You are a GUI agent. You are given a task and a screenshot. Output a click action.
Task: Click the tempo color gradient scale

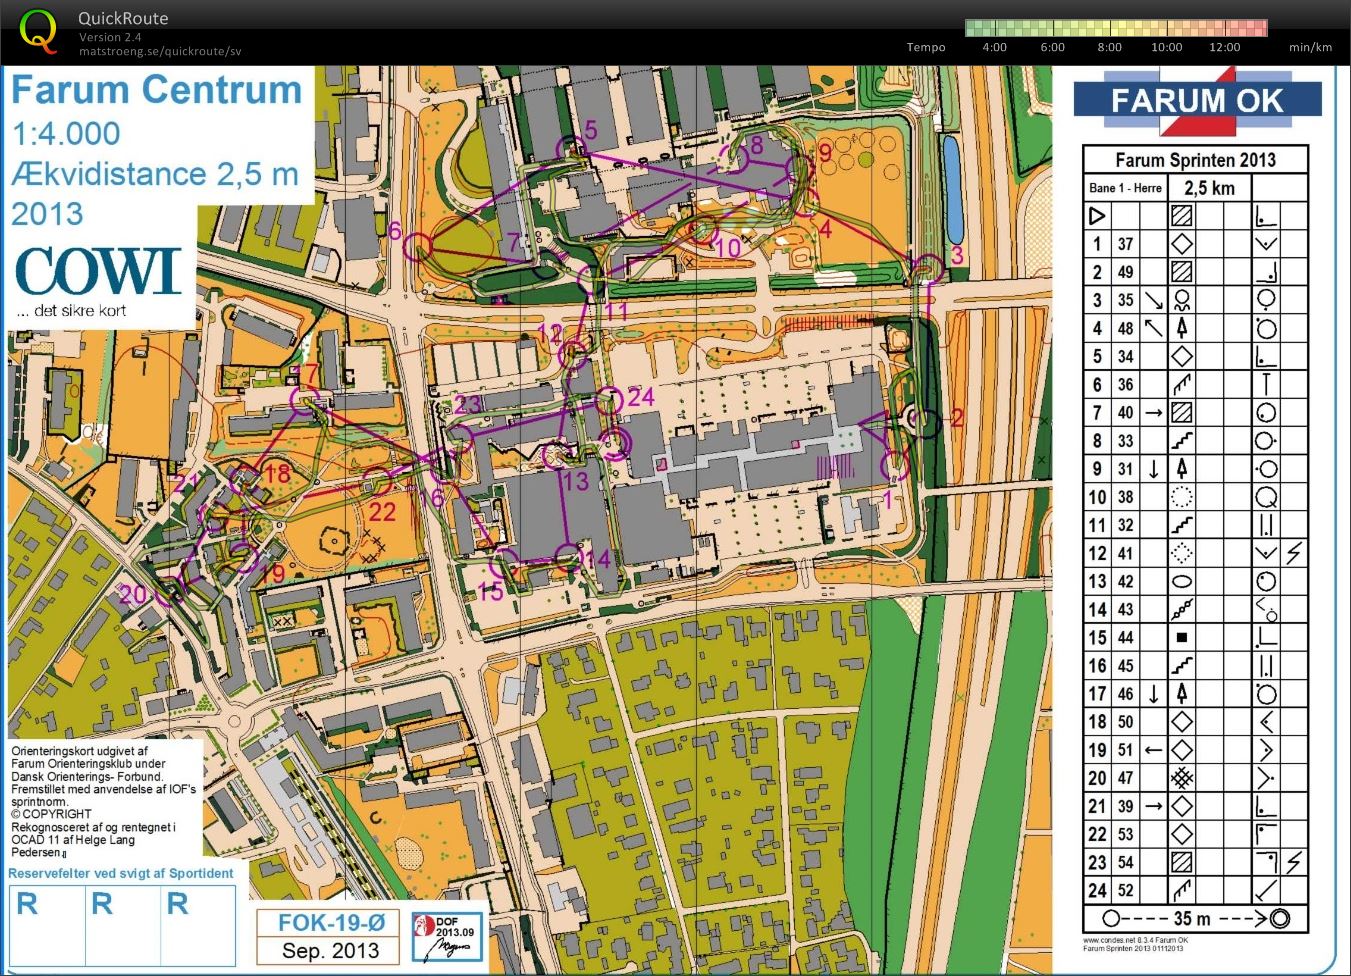pos(1116,28)
